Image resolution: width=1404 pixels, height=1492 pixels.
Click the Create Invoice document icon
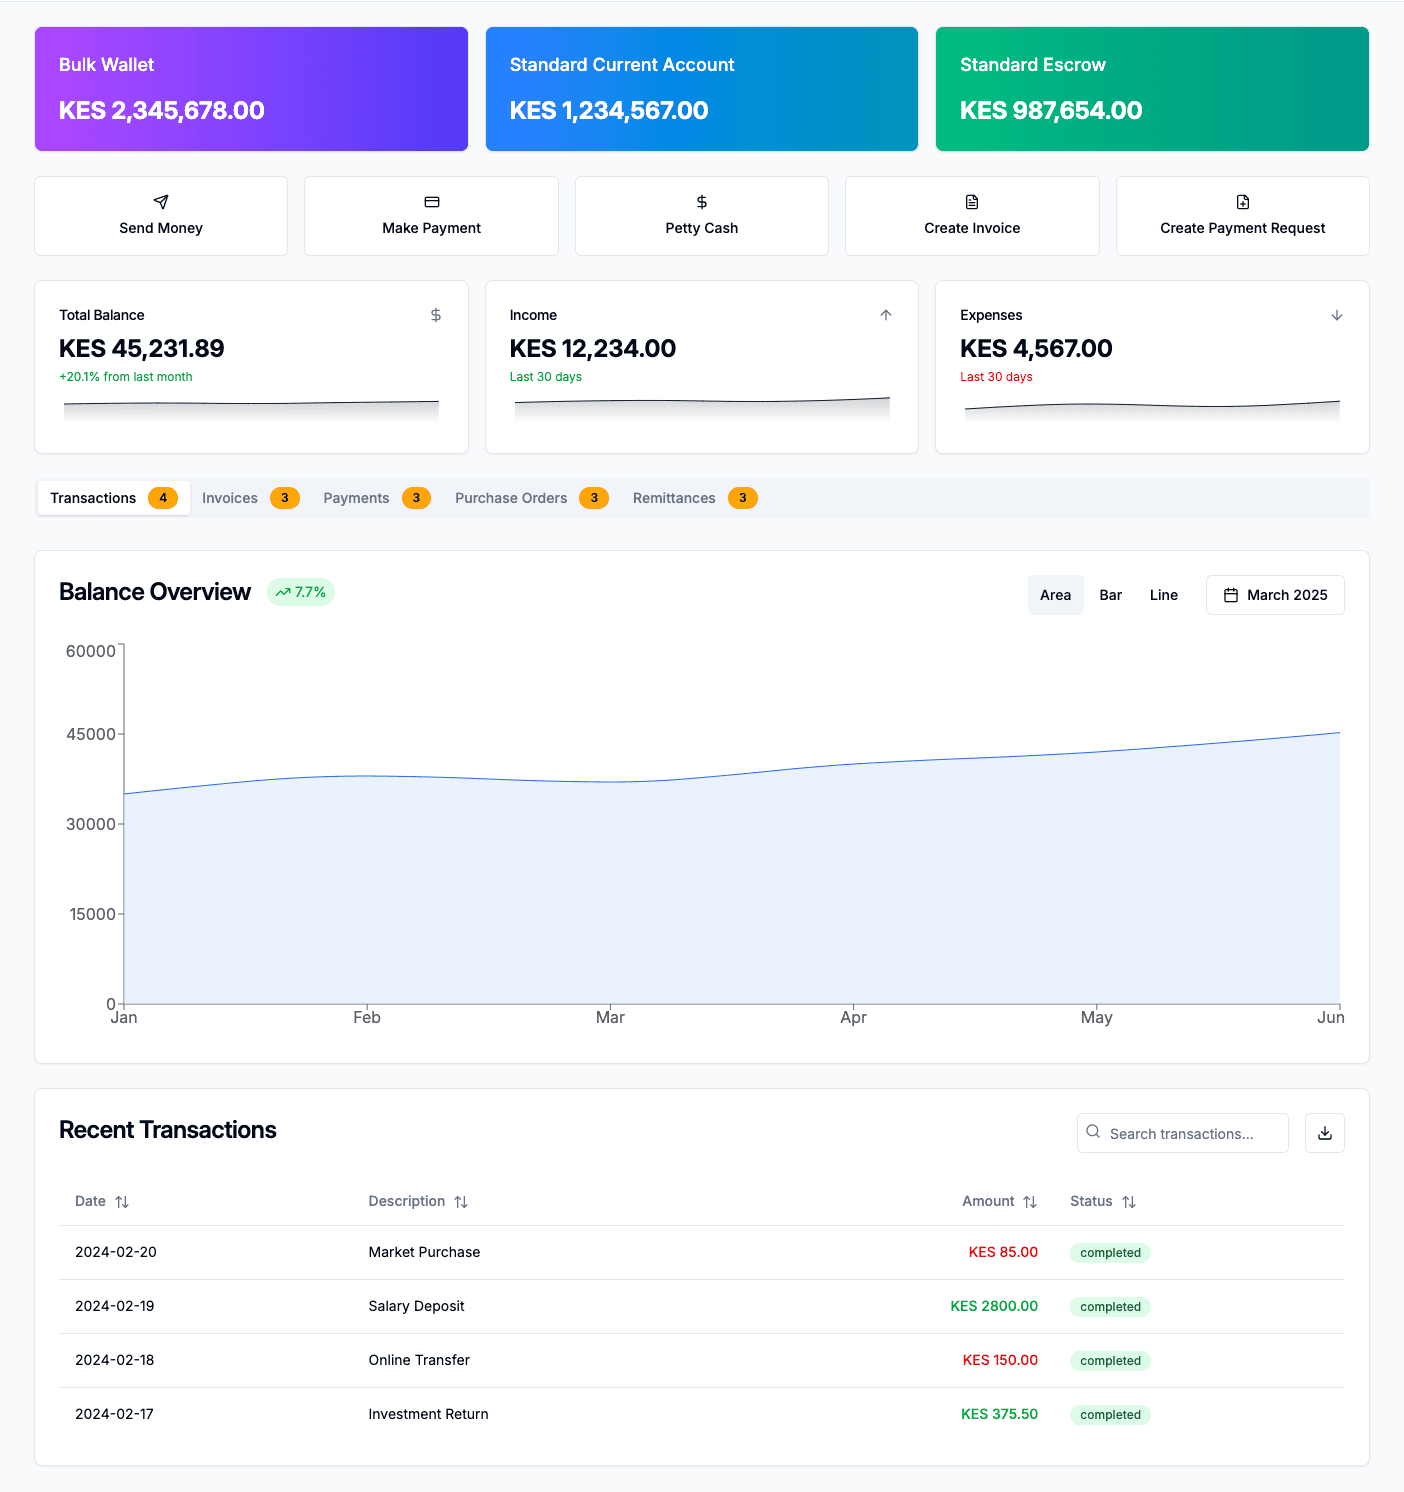tap(971, 202)
